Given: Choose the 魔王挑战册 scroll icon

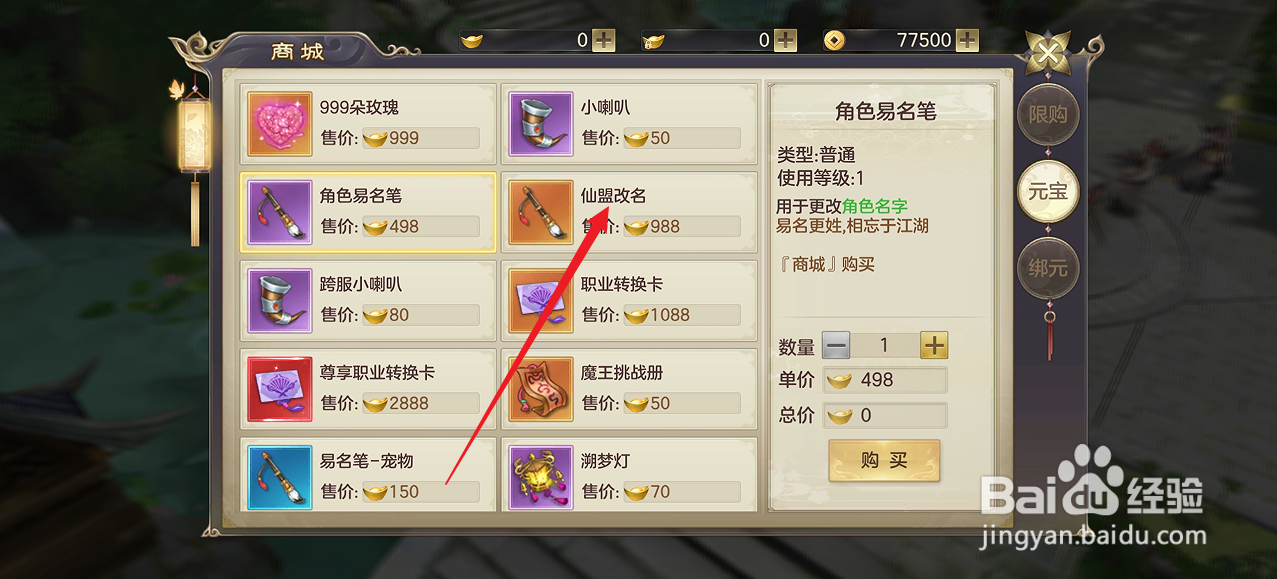Looking at the screenshot, I should (x=541, y=388).
